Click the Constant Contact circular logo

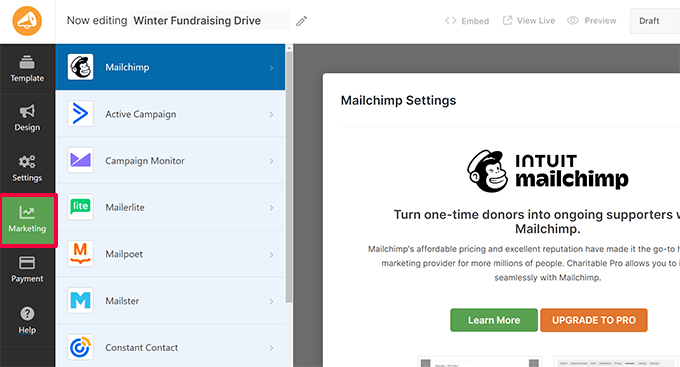[x=80, y=347]
